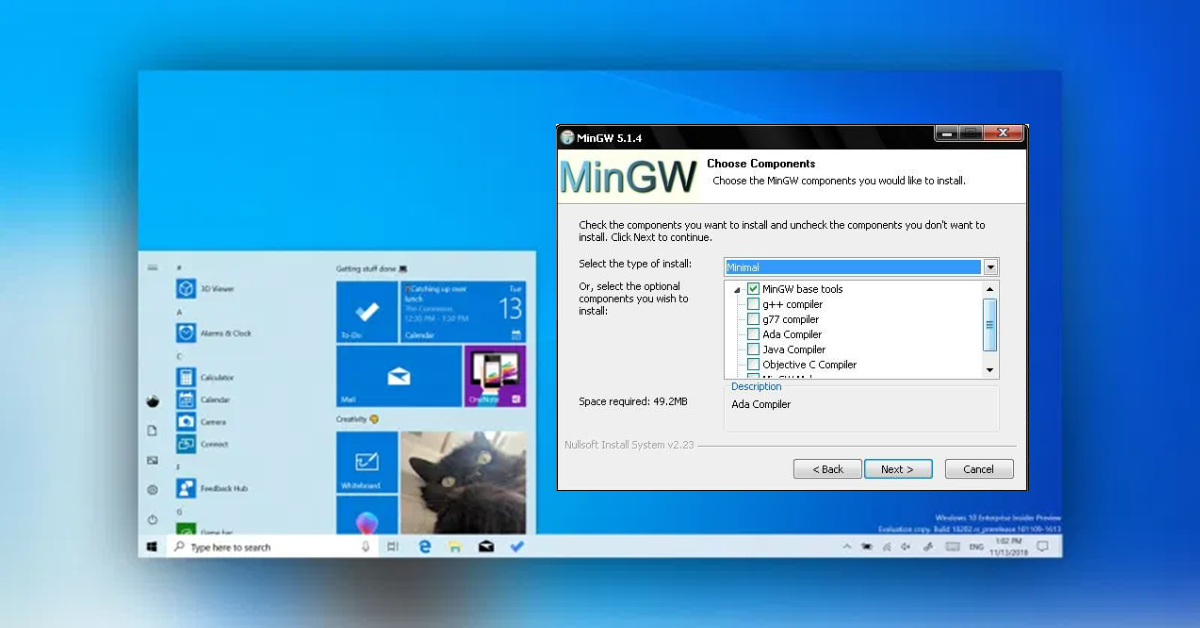Check the g++ compiler checkbox
The width and height of the screenshot is (1200, 628).
point(753,304)
